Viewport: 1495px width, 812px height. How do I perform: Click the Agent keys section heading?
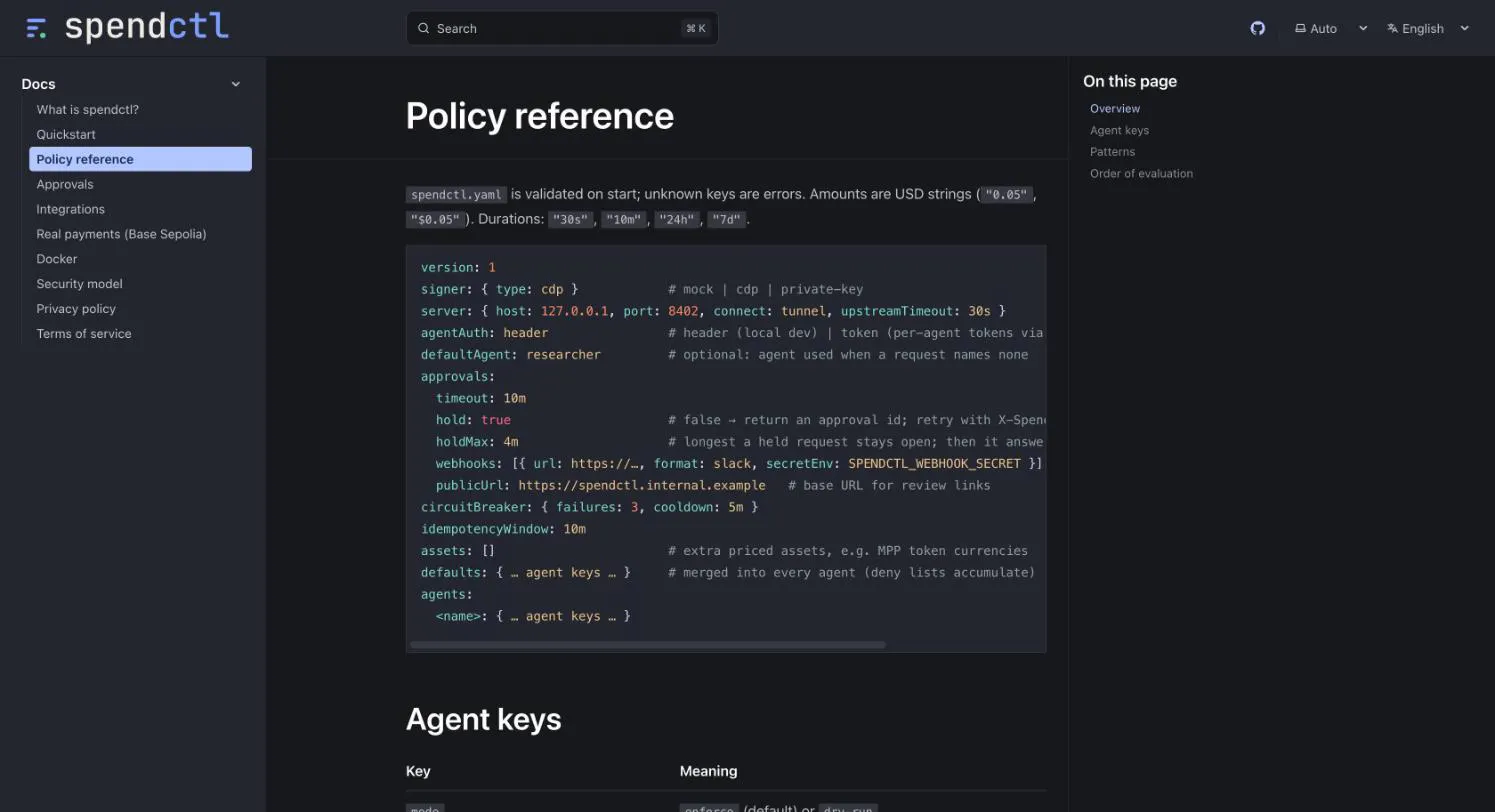point(483,719)
